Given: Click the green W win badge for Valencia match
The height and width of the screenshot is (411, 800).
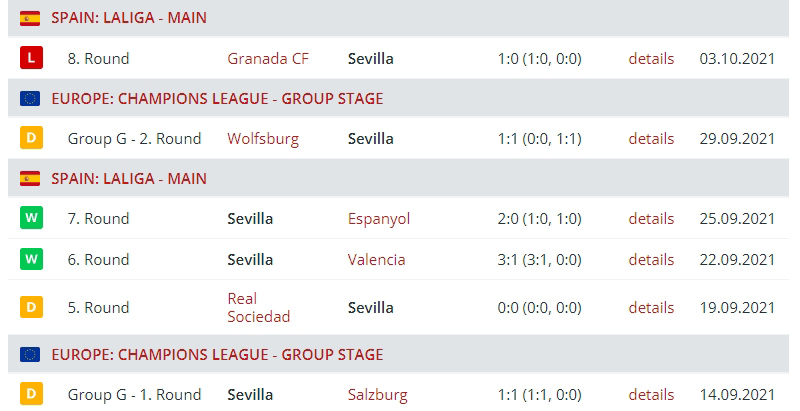Looking at the screenshot, I should [x=31, y=259].
